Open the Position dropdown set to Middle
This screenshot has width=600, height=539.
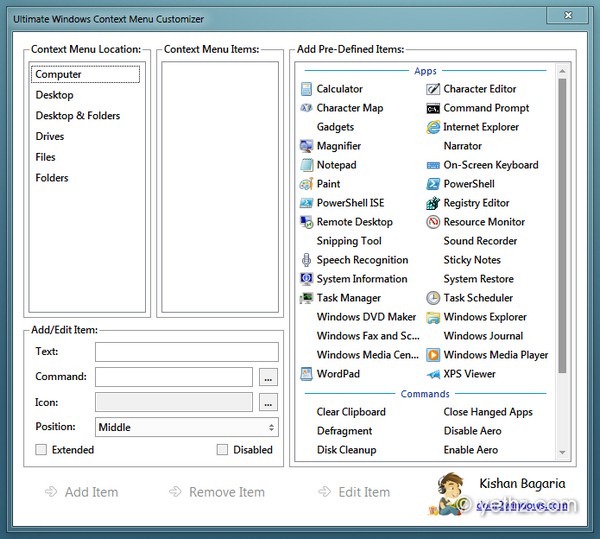coord(186,427)
